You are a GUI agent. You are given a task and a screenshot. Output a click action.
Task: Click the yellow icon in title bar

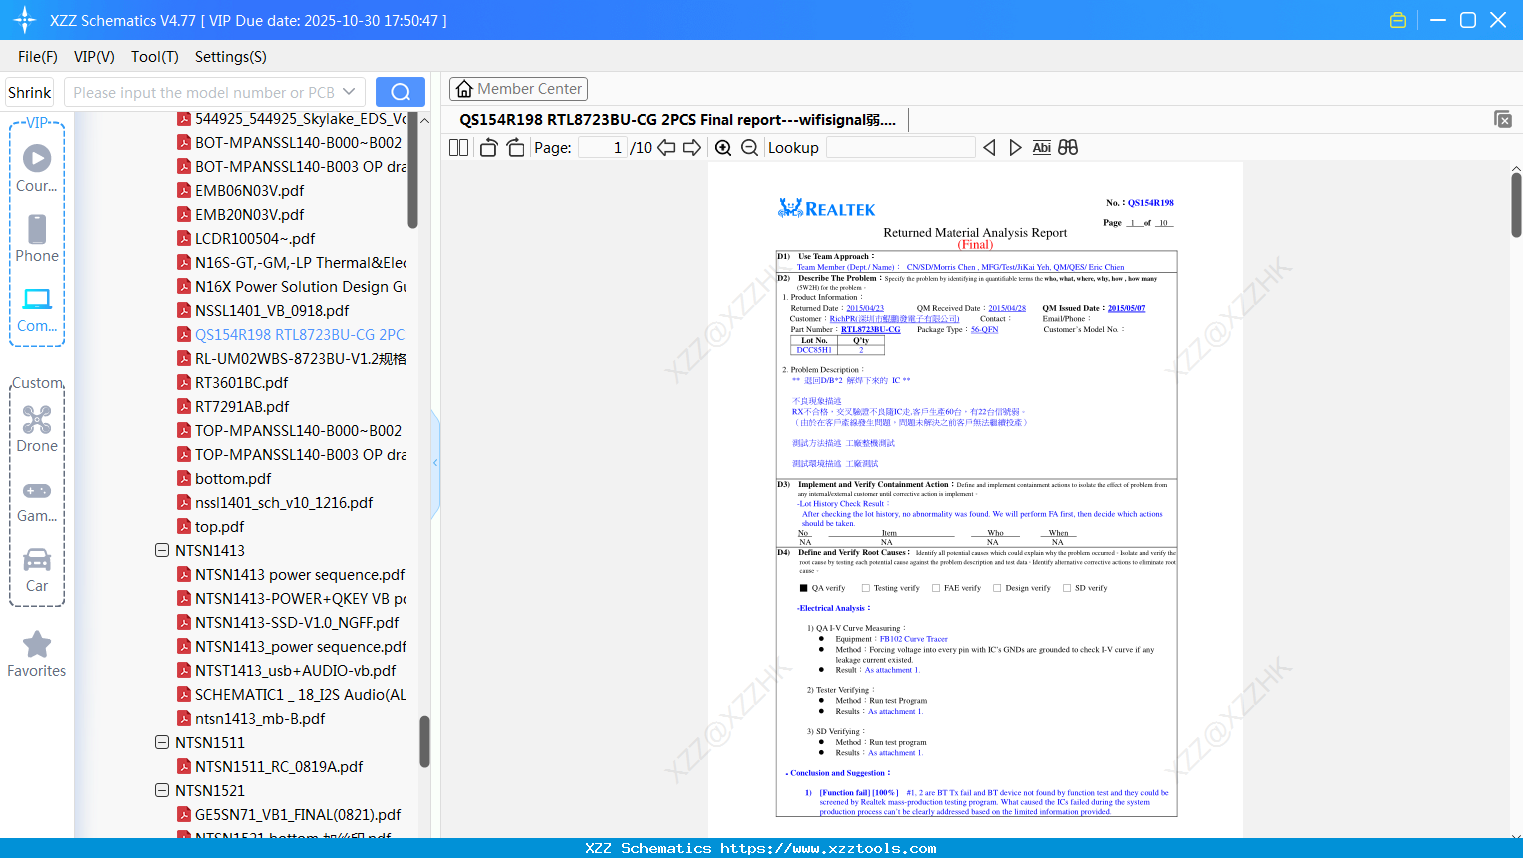pos(1398,20)
